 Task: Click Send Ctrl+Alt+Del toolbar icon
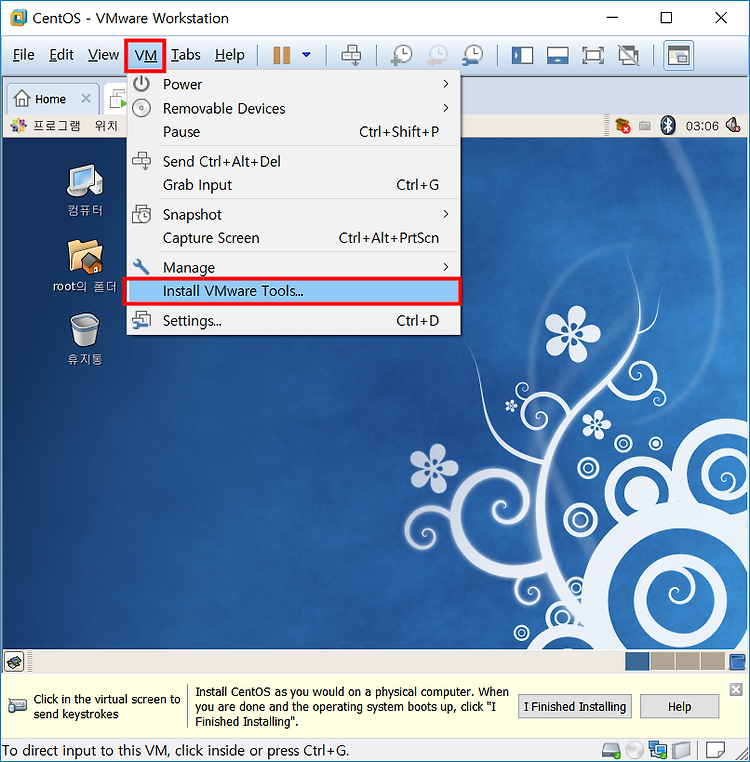351,55
